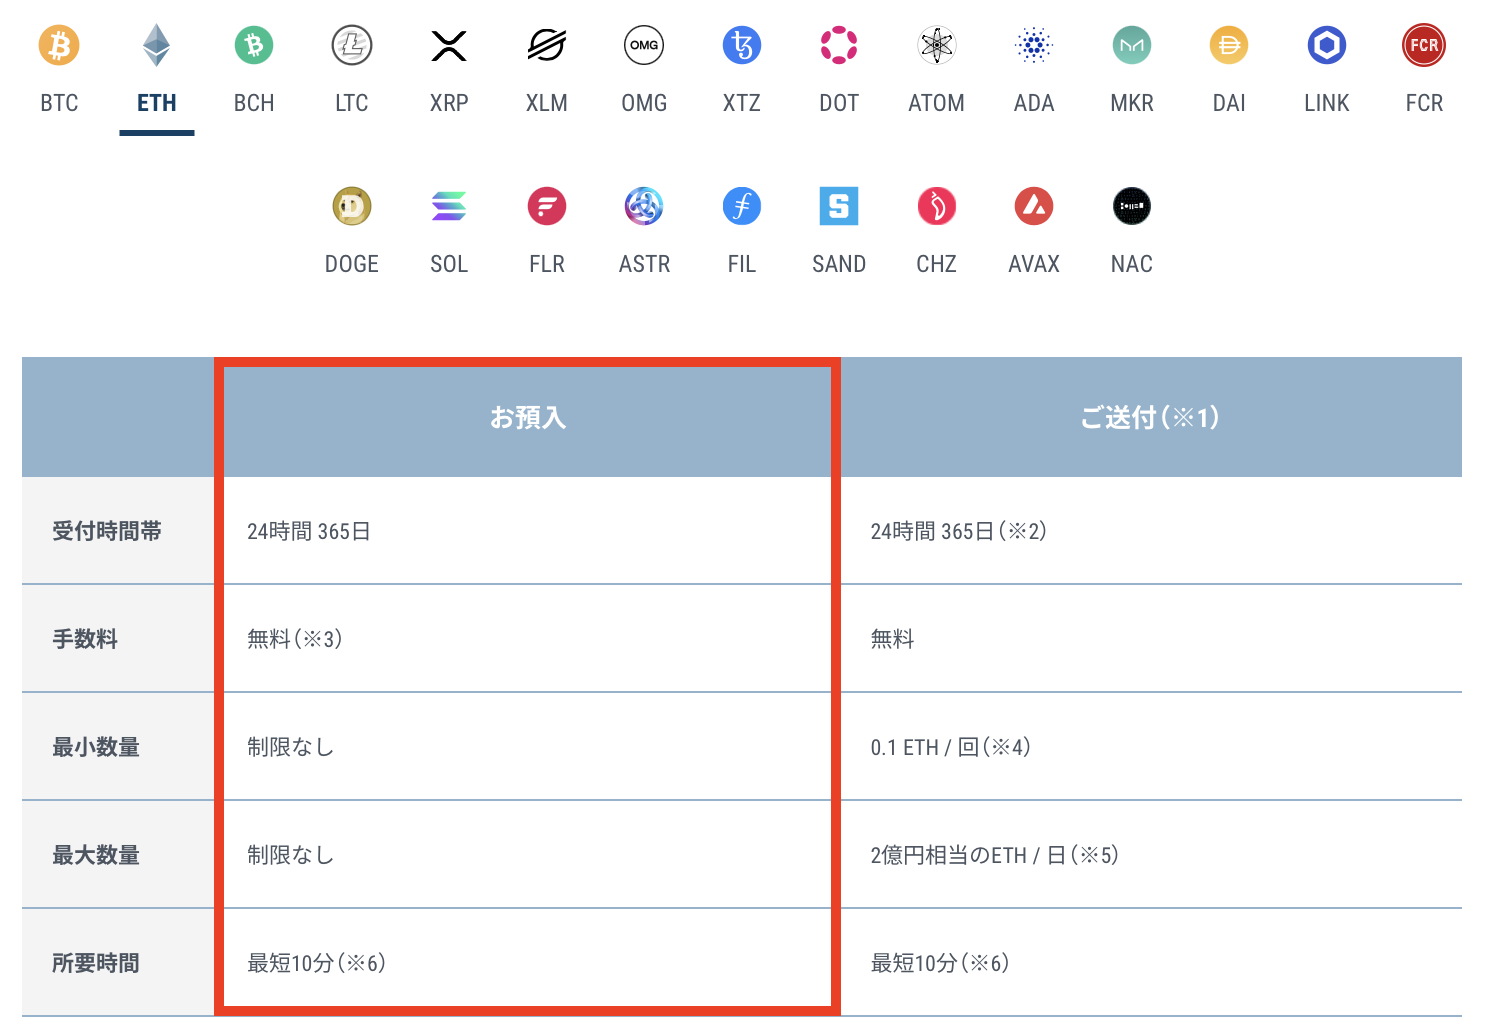Click the Bitcoin Cash BCH icon
Screen dimensions: 1504x1032
(x=254, y=45)
